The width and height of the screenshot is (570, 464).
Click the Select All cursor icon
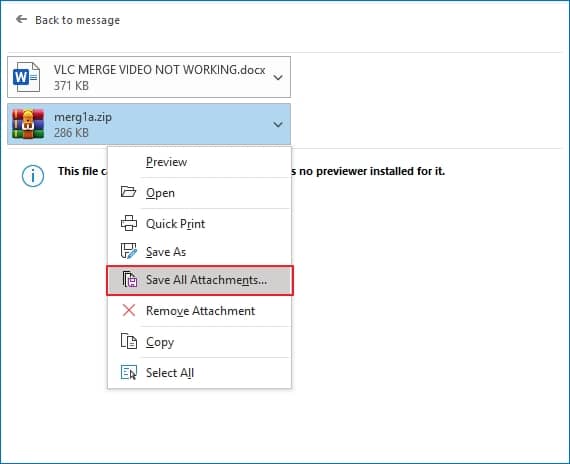coord(129,372)
